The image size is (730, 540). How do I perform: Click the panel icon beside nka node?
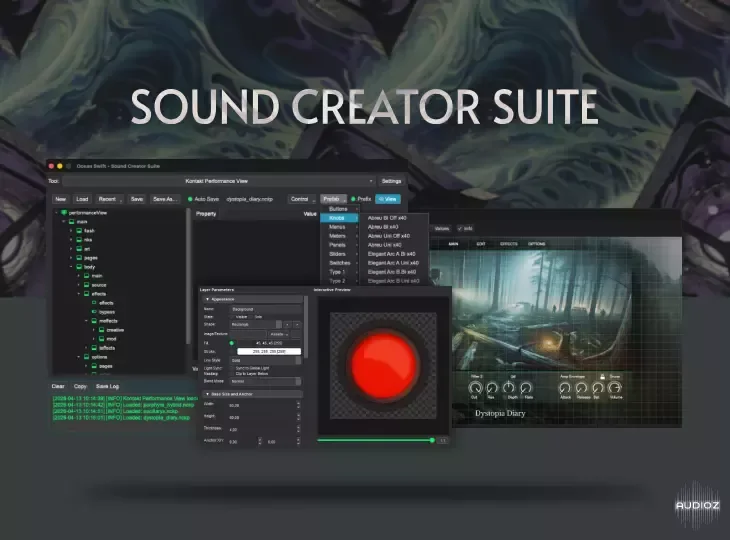[79, 240]
